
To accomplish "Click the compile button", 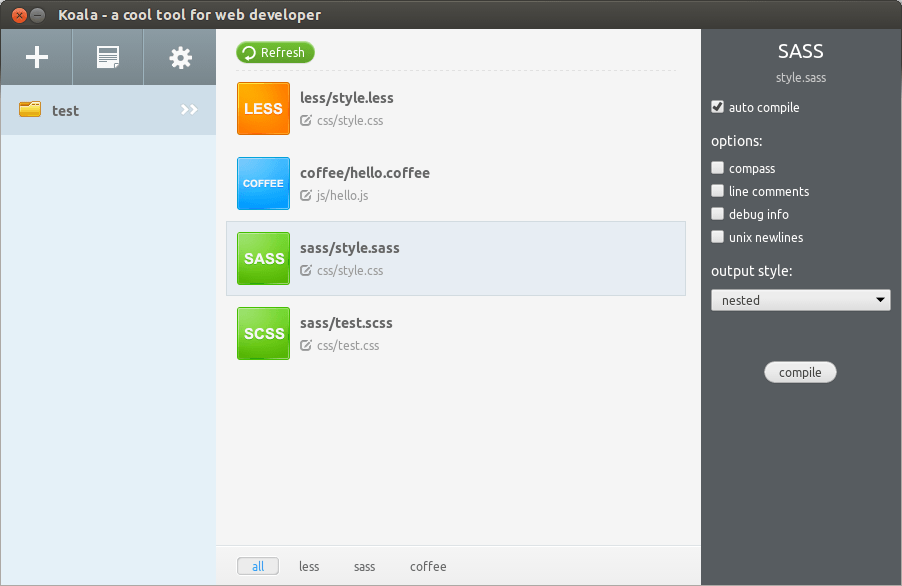I will click(x=800, y=372).
